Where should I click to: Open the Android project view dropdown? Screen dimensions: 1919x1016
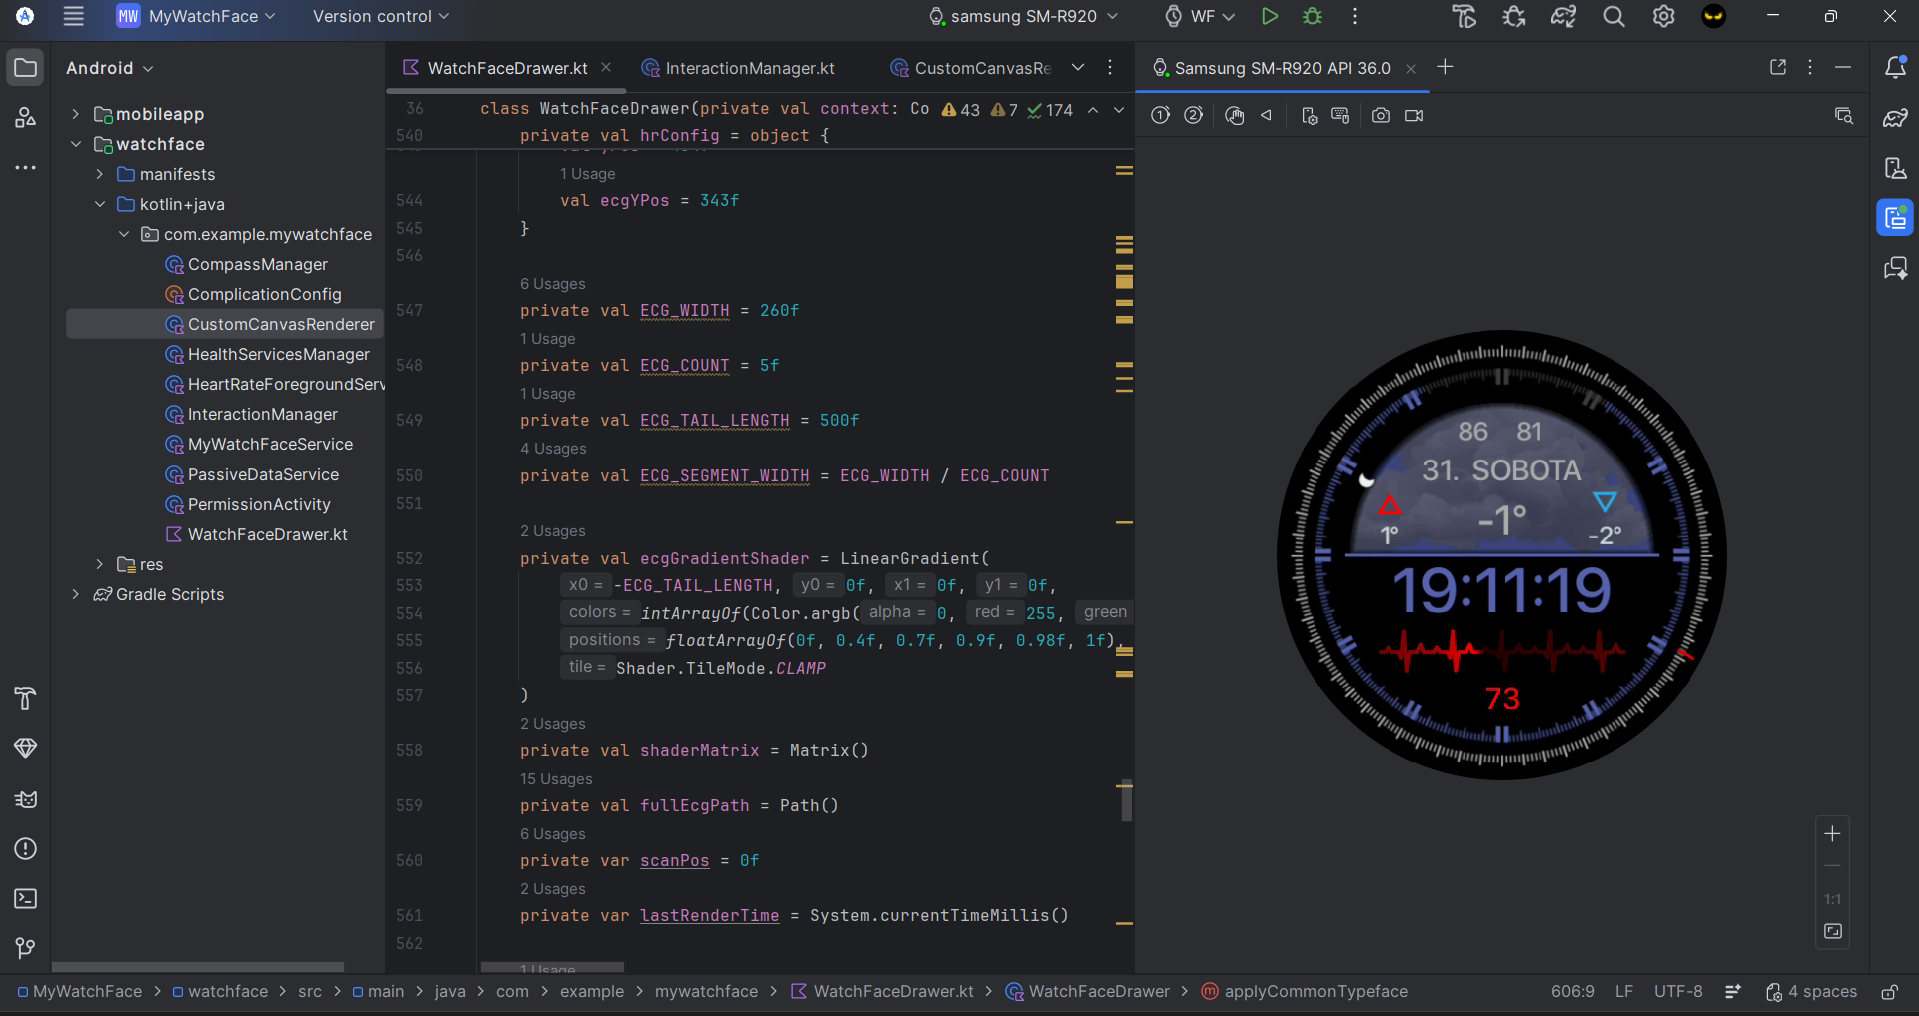pos(109,68)
